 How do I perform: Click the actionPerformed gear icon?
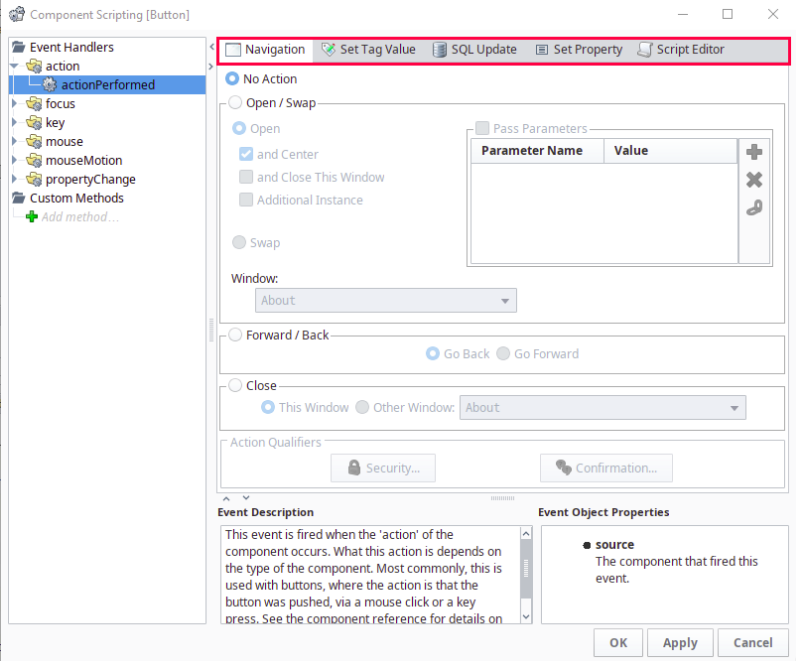[49, 85]
